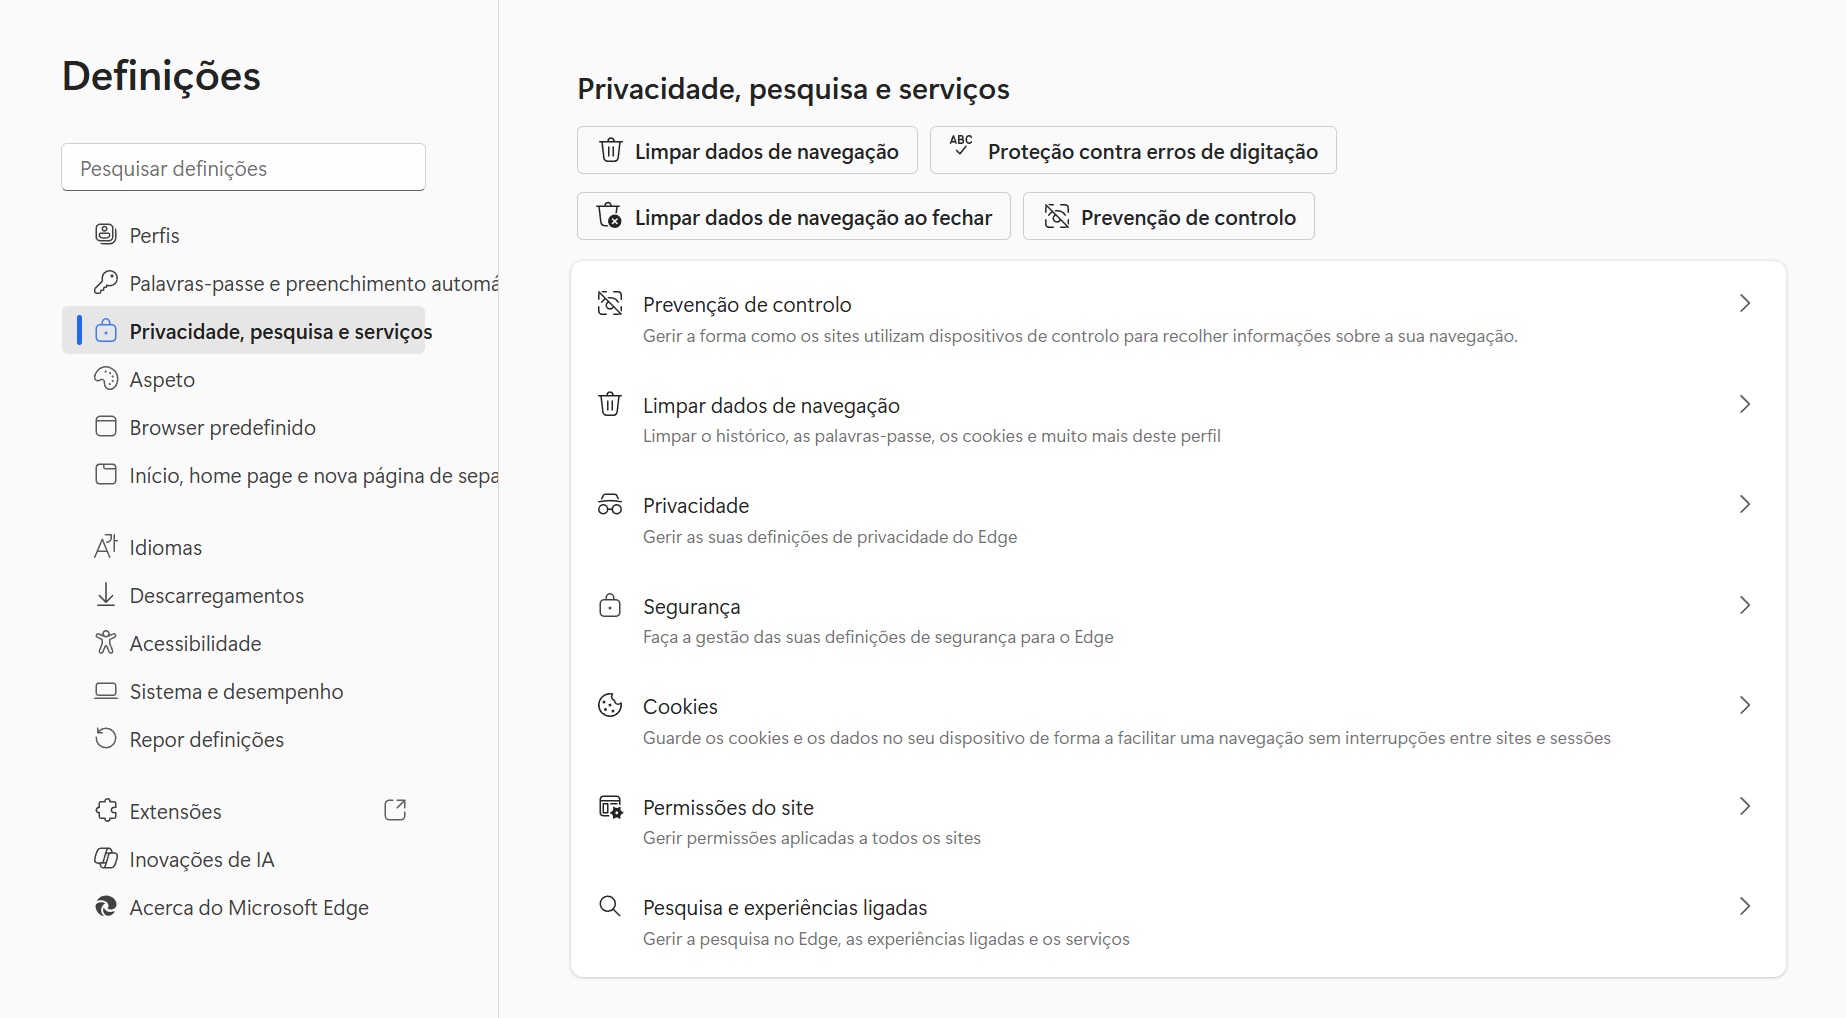The image size is (1846, 1018).
Task: Expand the Segurança row chevron
Action: [x=1744, y=606]
